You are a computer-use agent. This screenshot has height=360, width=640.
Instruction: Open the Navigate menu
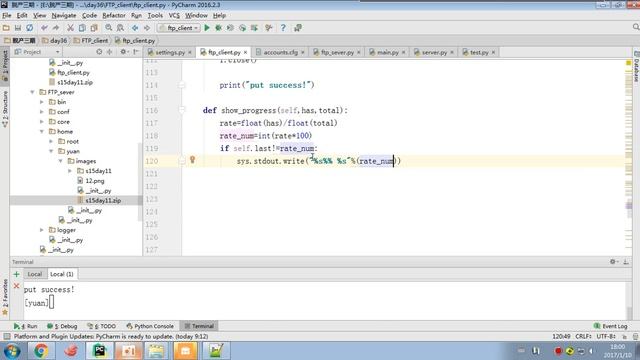[64, 16]
